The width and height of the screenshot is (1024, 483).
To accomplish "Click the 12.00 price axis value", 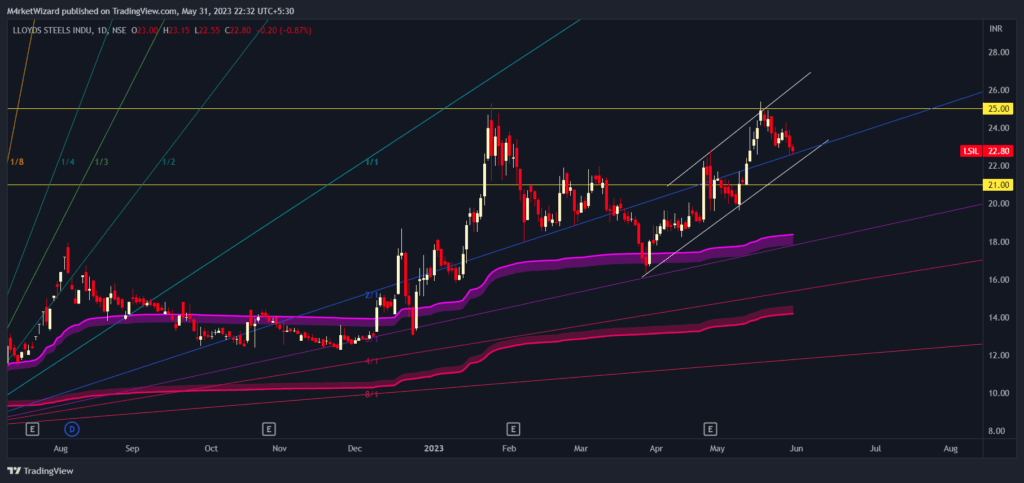I will pos(999,356).
